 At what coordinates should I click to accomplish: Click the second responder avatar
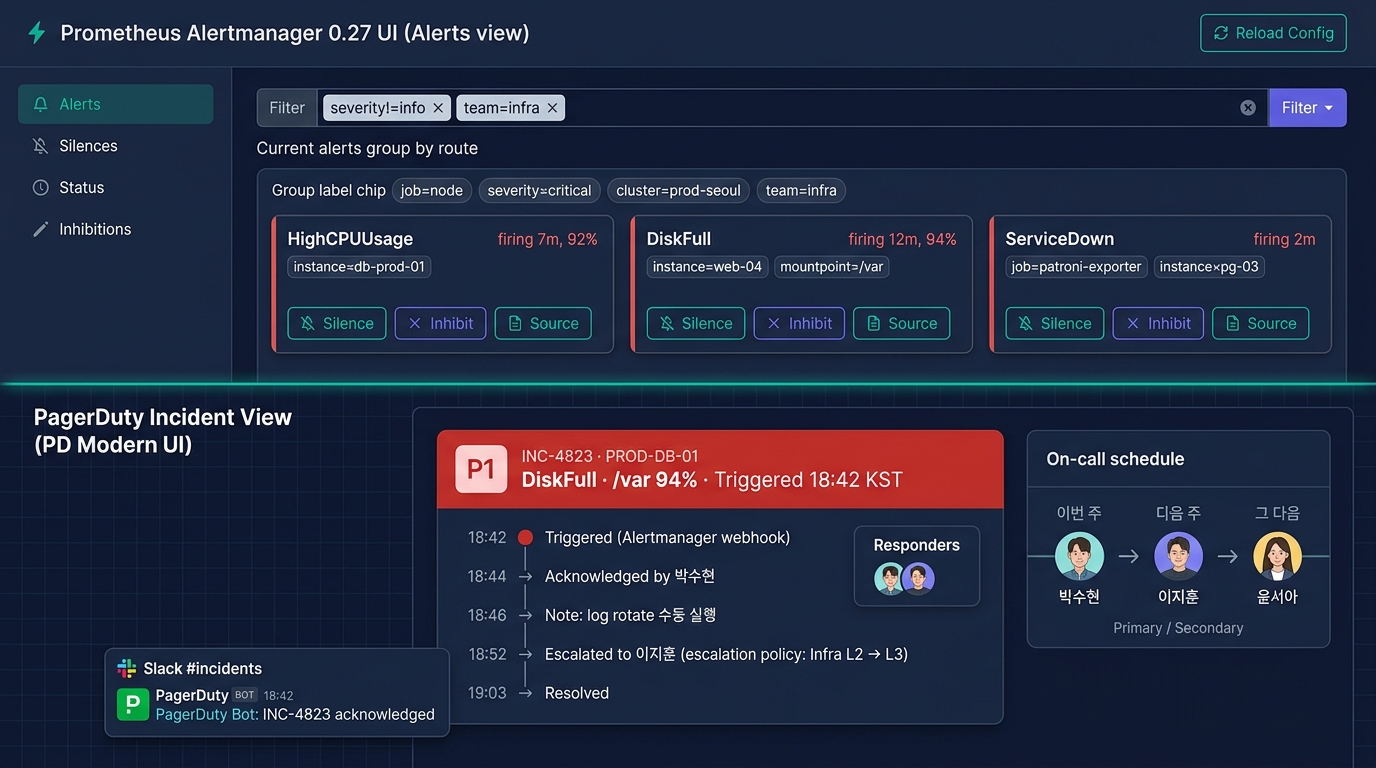click(918, 578)
